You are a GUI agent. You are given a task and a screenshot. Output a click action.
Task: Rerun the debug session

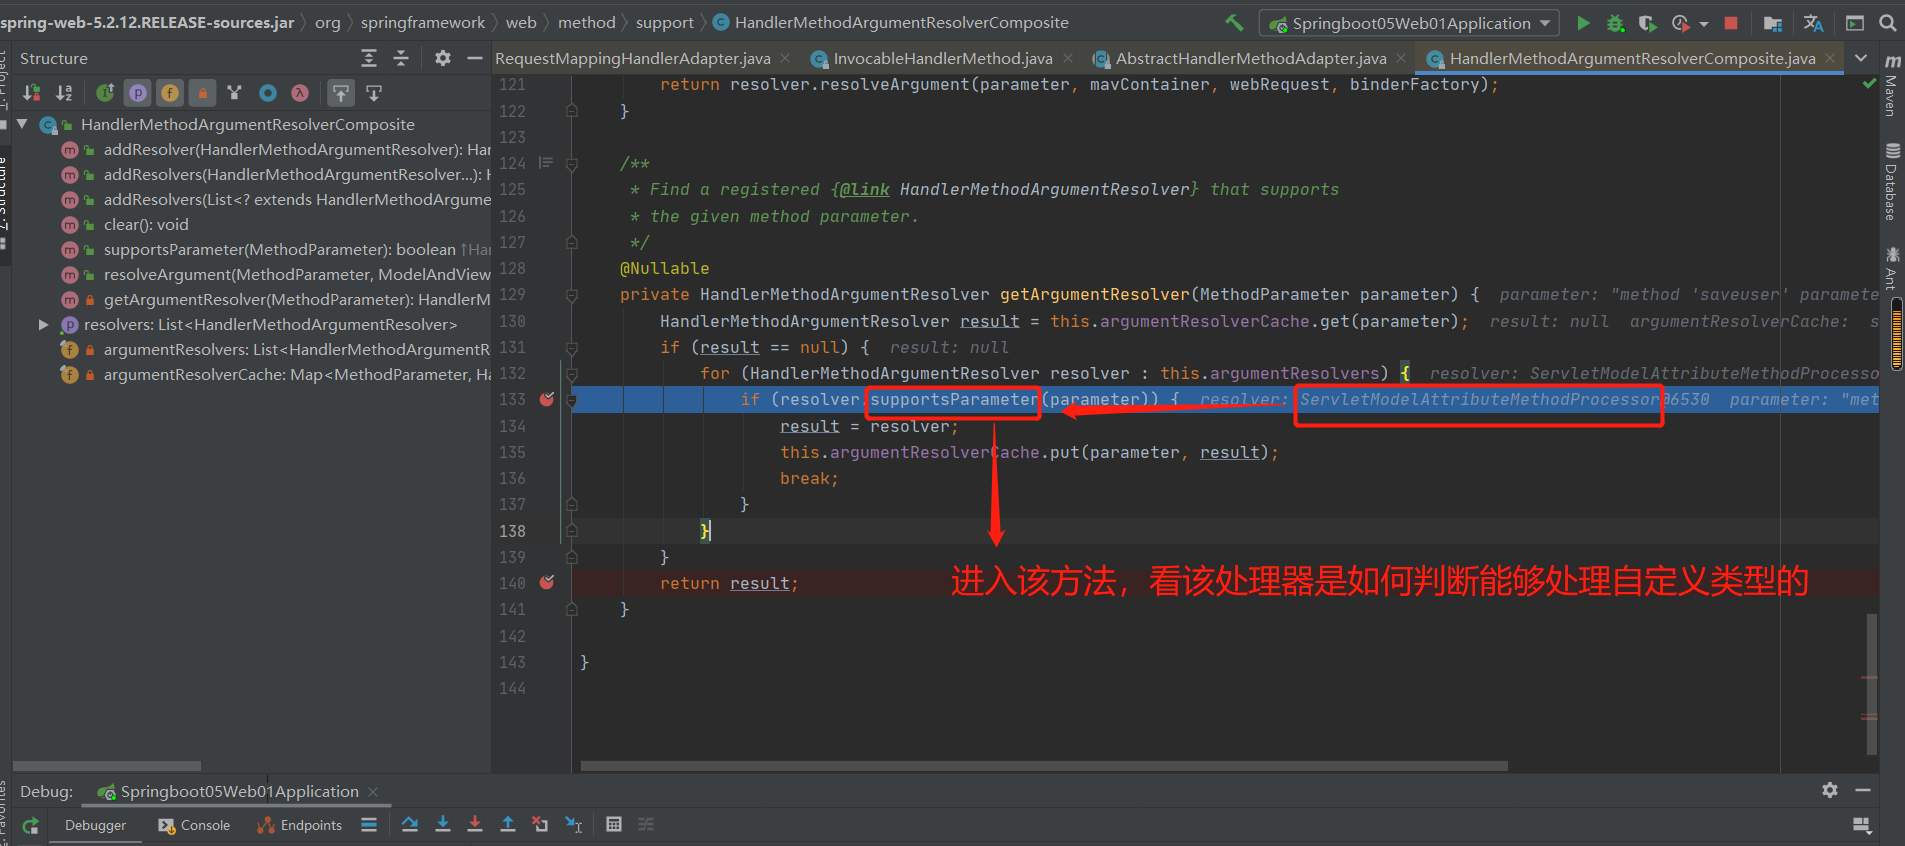tap(31, 825)
